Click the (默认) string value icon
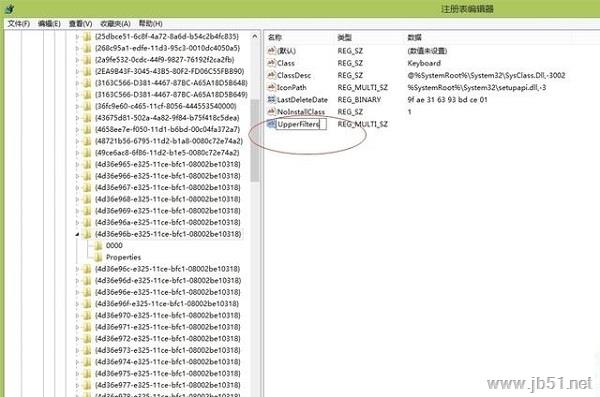Viewport: 600px width, 397px height. pos(272,51)
